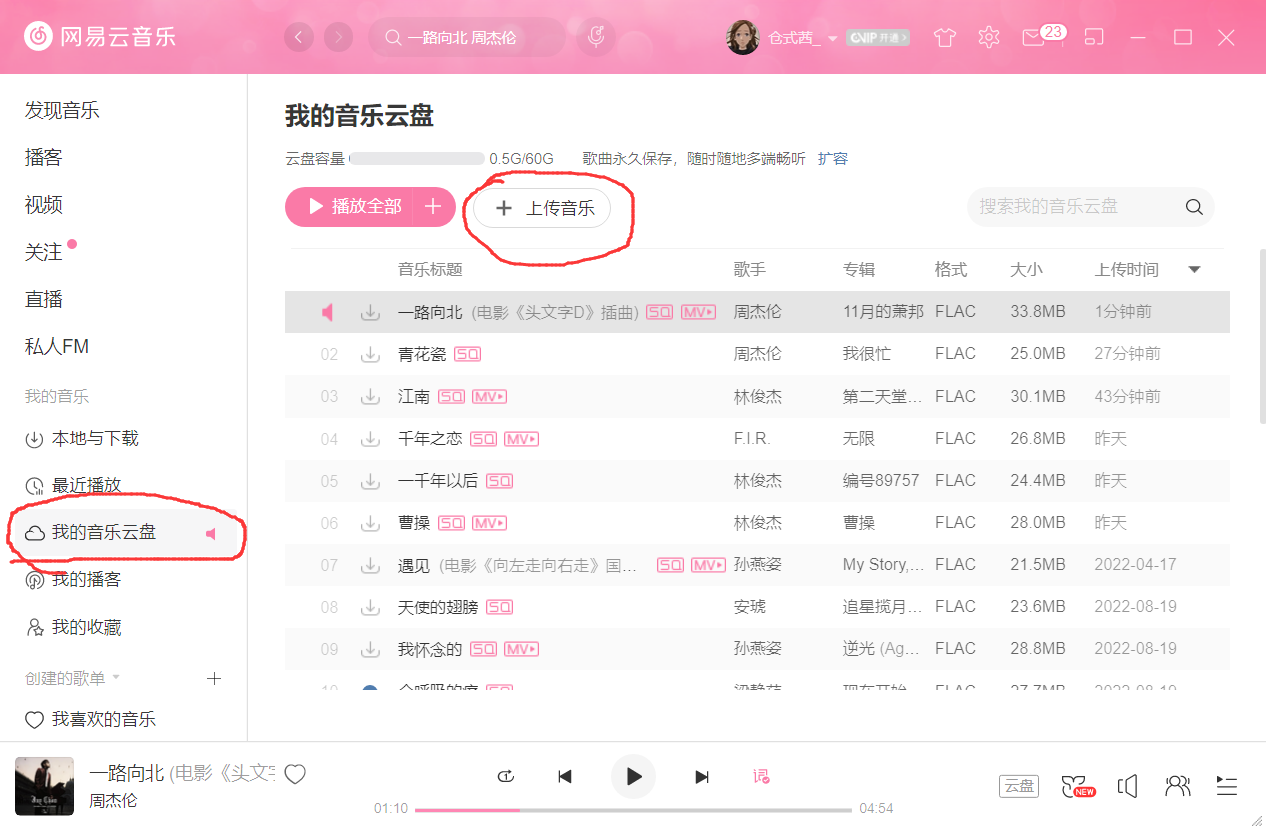1266x830 pixels.
Task: Click the vertical scrollbar of song list
Action: tap(1261, 336)
